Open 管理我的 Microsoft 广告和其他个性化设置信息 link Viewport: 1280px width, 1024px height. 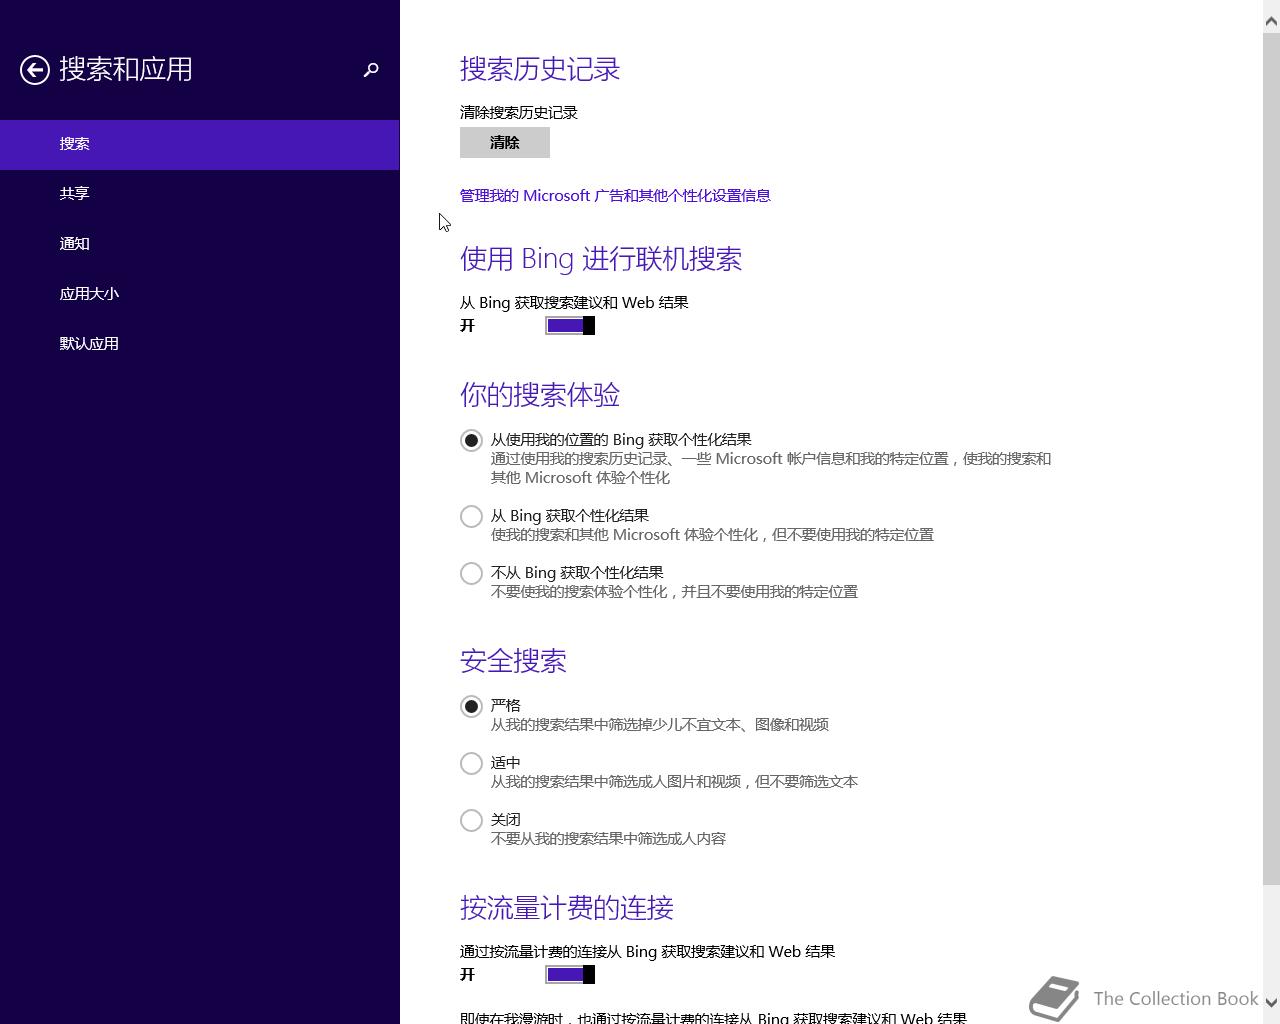pyautogui.click(x=615, y=196)
